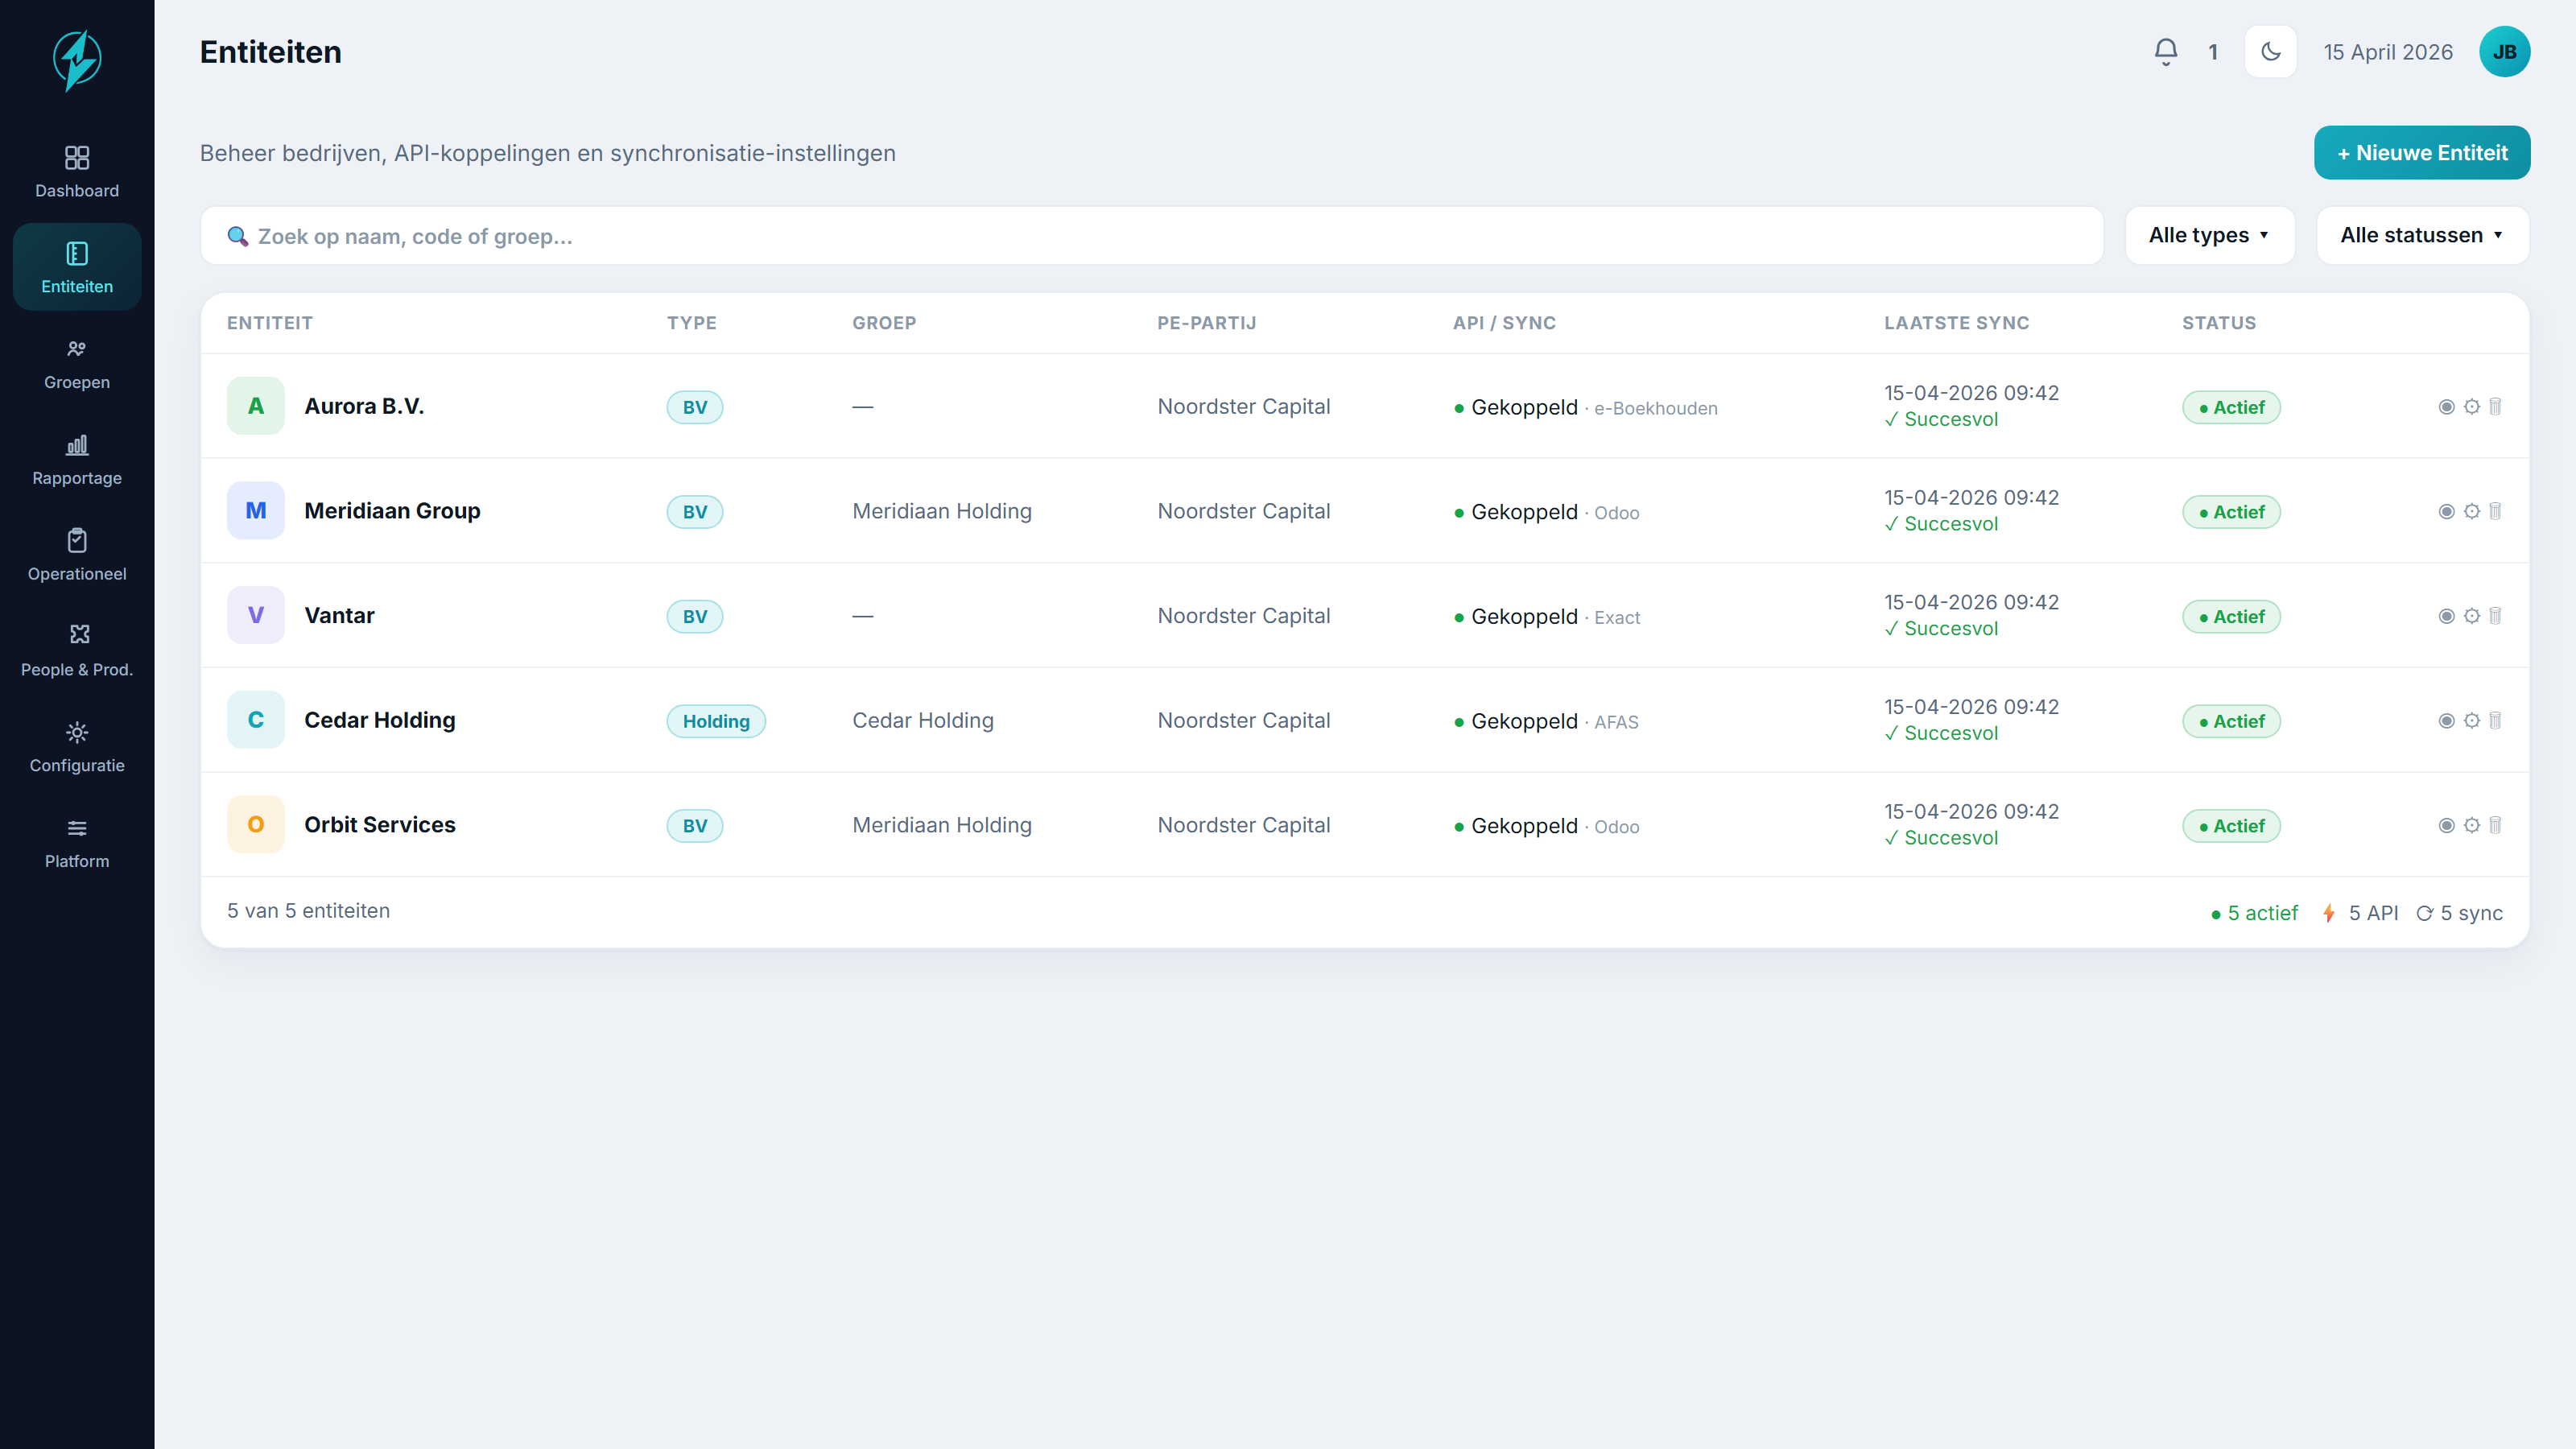Screen dimensions: 2576x1449
Task: Select Entiteiten in the sidebar
Action: (77, 268)
